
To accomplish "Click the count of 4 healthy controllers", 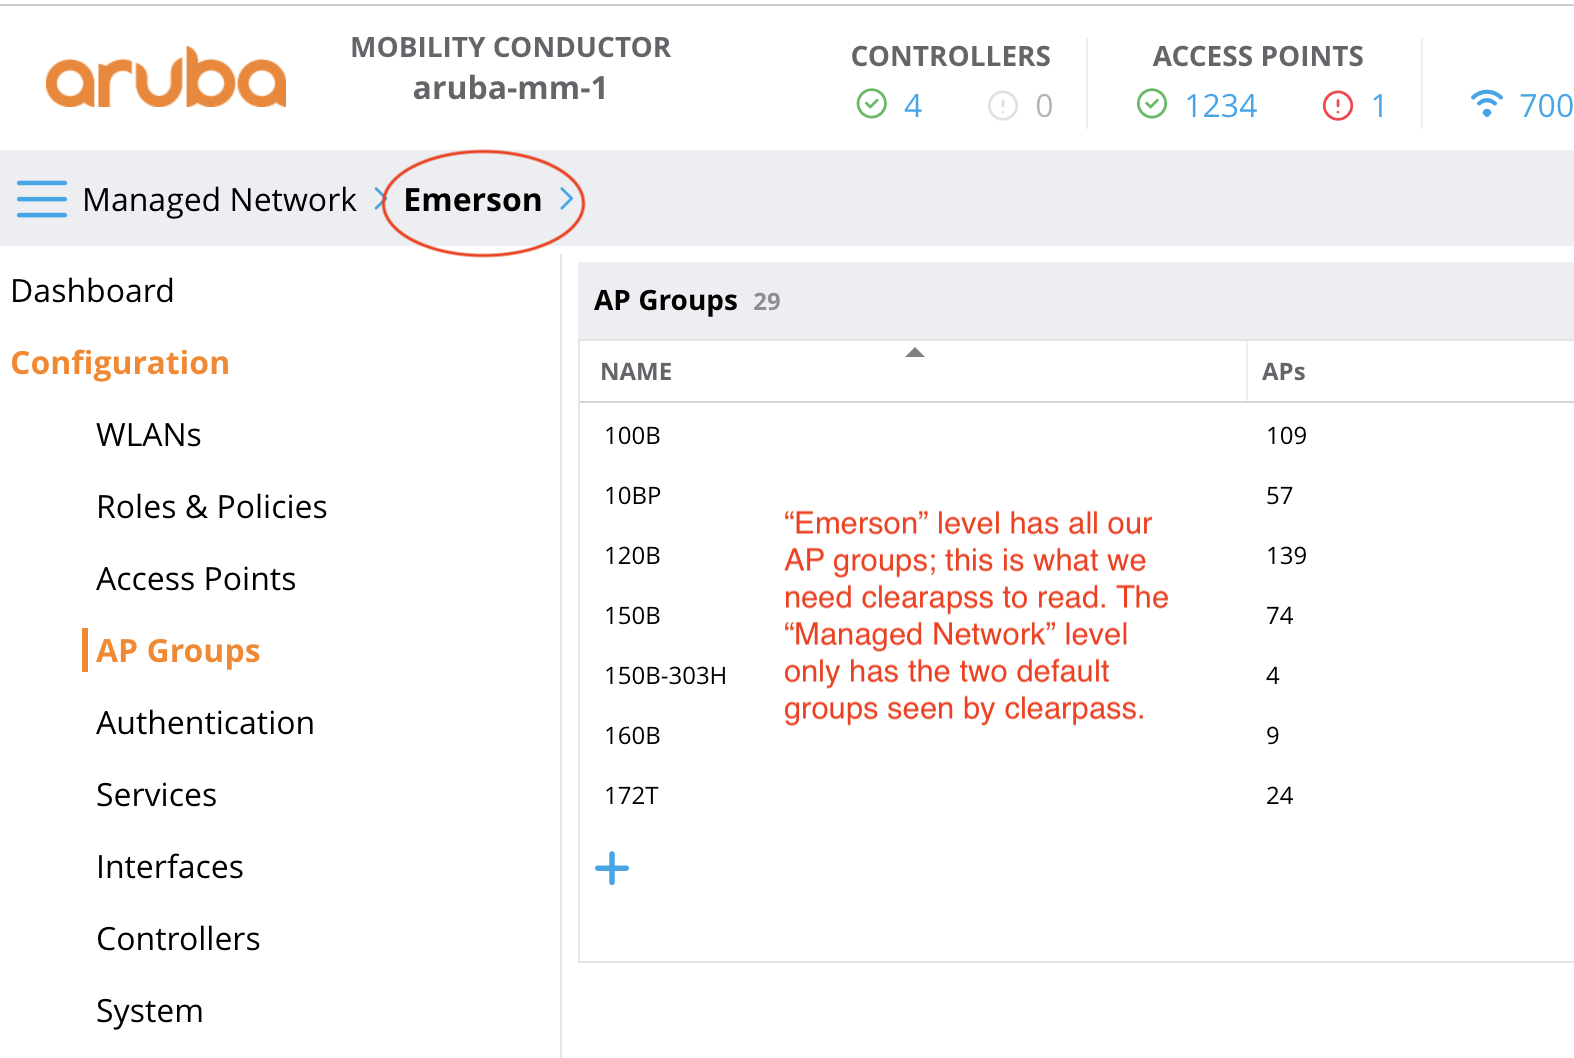I will [911, 104].
